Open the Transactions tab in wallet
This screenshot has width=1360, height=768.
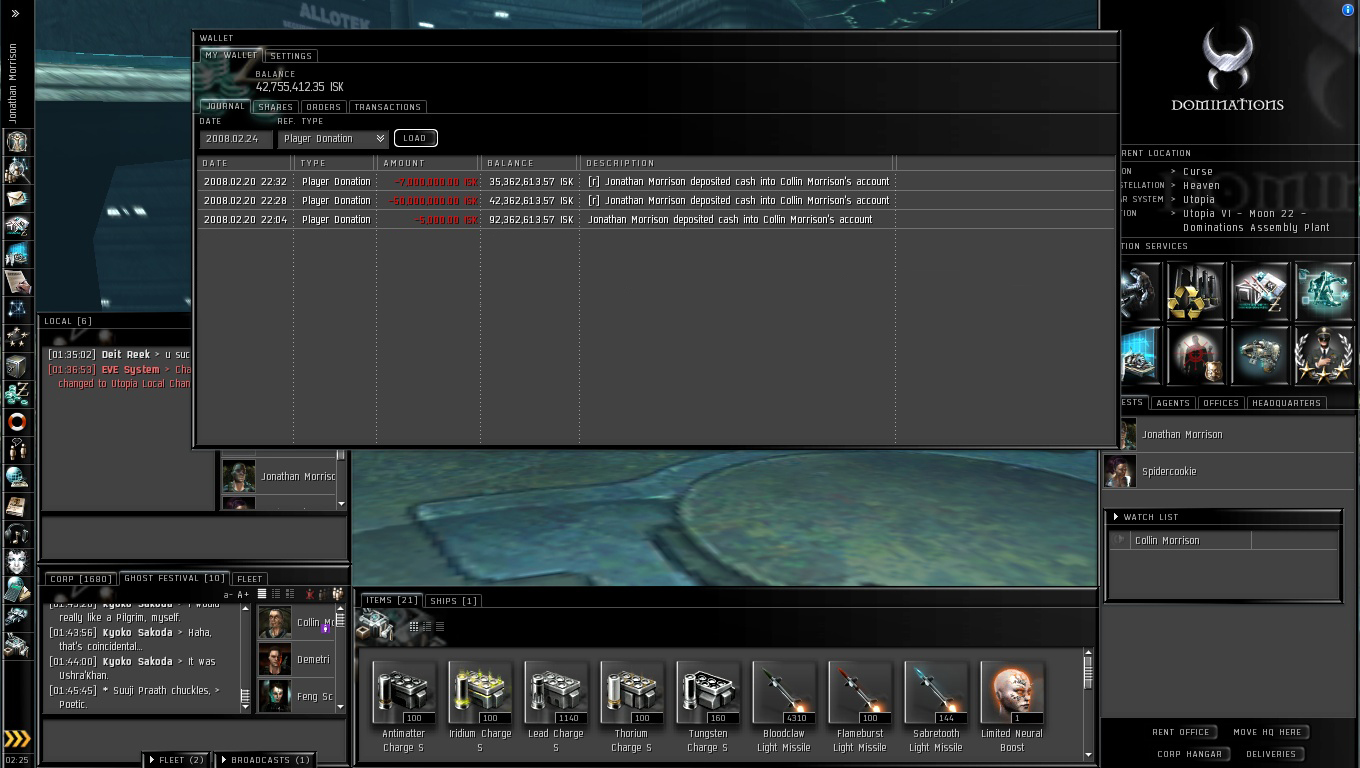(387, 107)
